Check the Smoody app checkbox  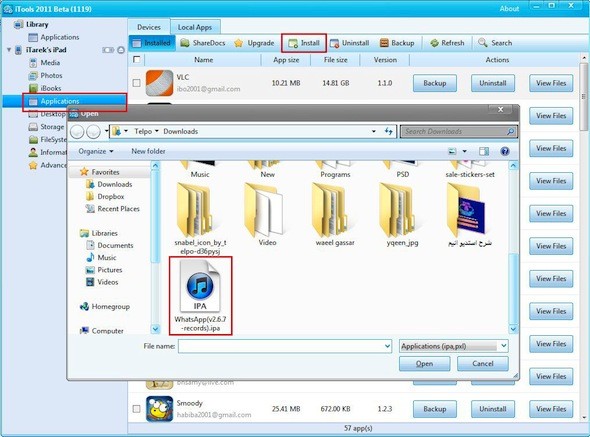137,408
